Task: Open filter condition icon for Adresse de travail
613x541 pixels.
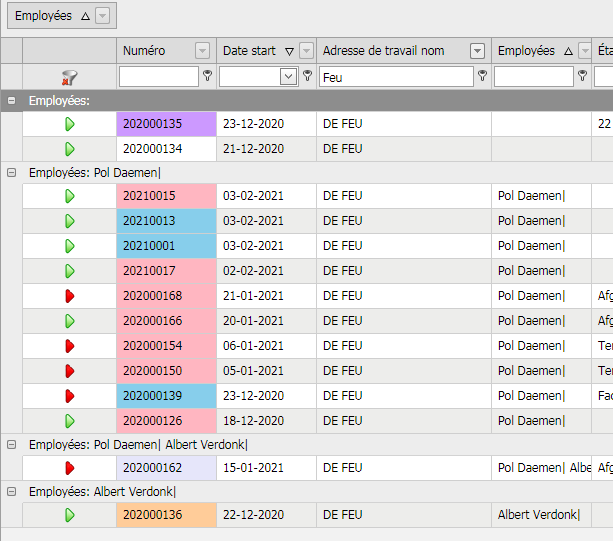Action: click(x=482, y=75)
